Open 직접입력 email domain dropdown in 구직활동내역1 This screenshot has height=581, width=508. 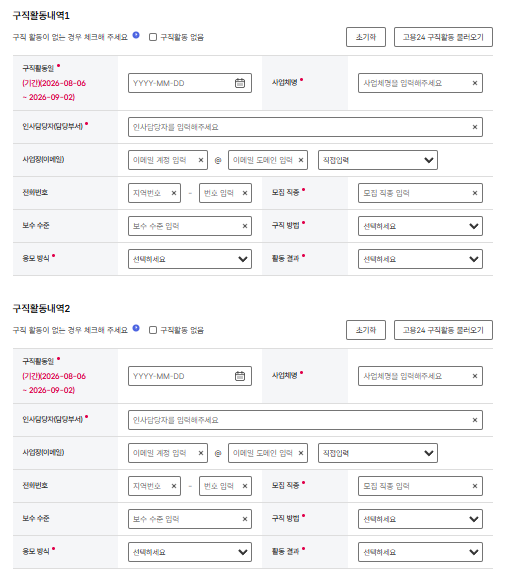(x=378, y=160)
